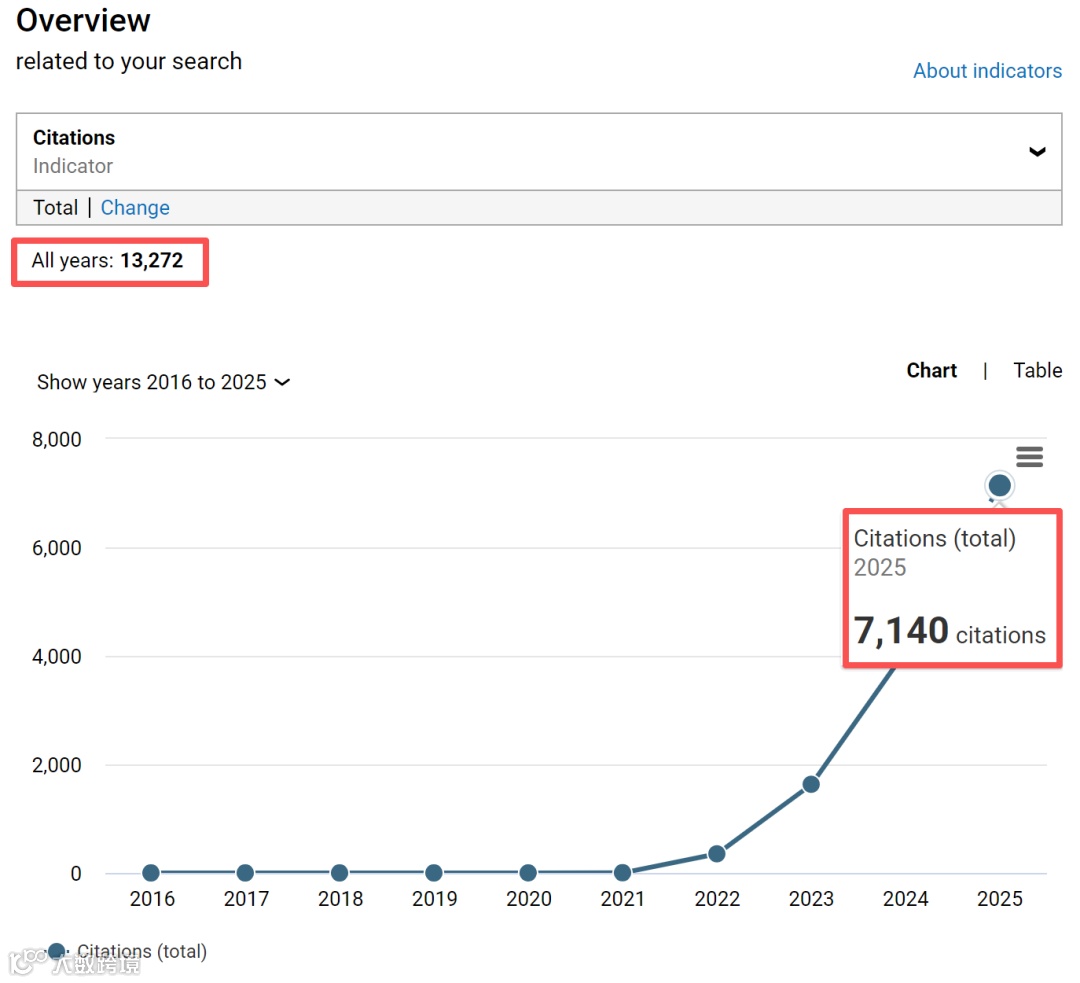This screenshot has width=1080, height=983.
Task: Click the 2025 x-axis year label
Action: coord(999,898)
